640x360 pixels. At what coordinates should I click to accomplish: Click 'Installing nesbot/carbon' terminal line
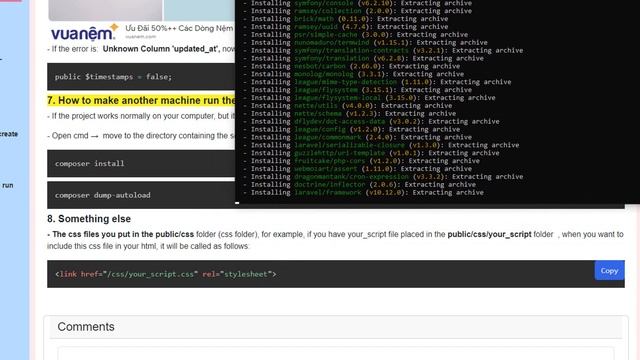pos(351,66)
